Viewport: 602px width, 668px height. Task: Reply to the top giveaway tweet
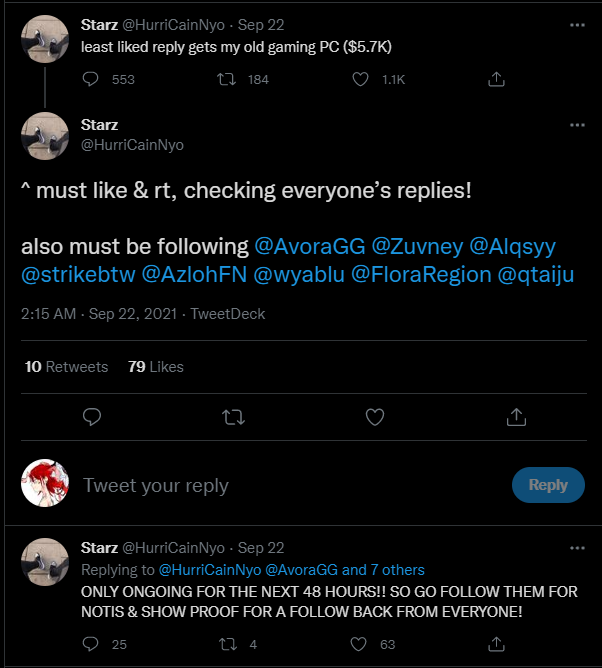click(x=90, y=80)
